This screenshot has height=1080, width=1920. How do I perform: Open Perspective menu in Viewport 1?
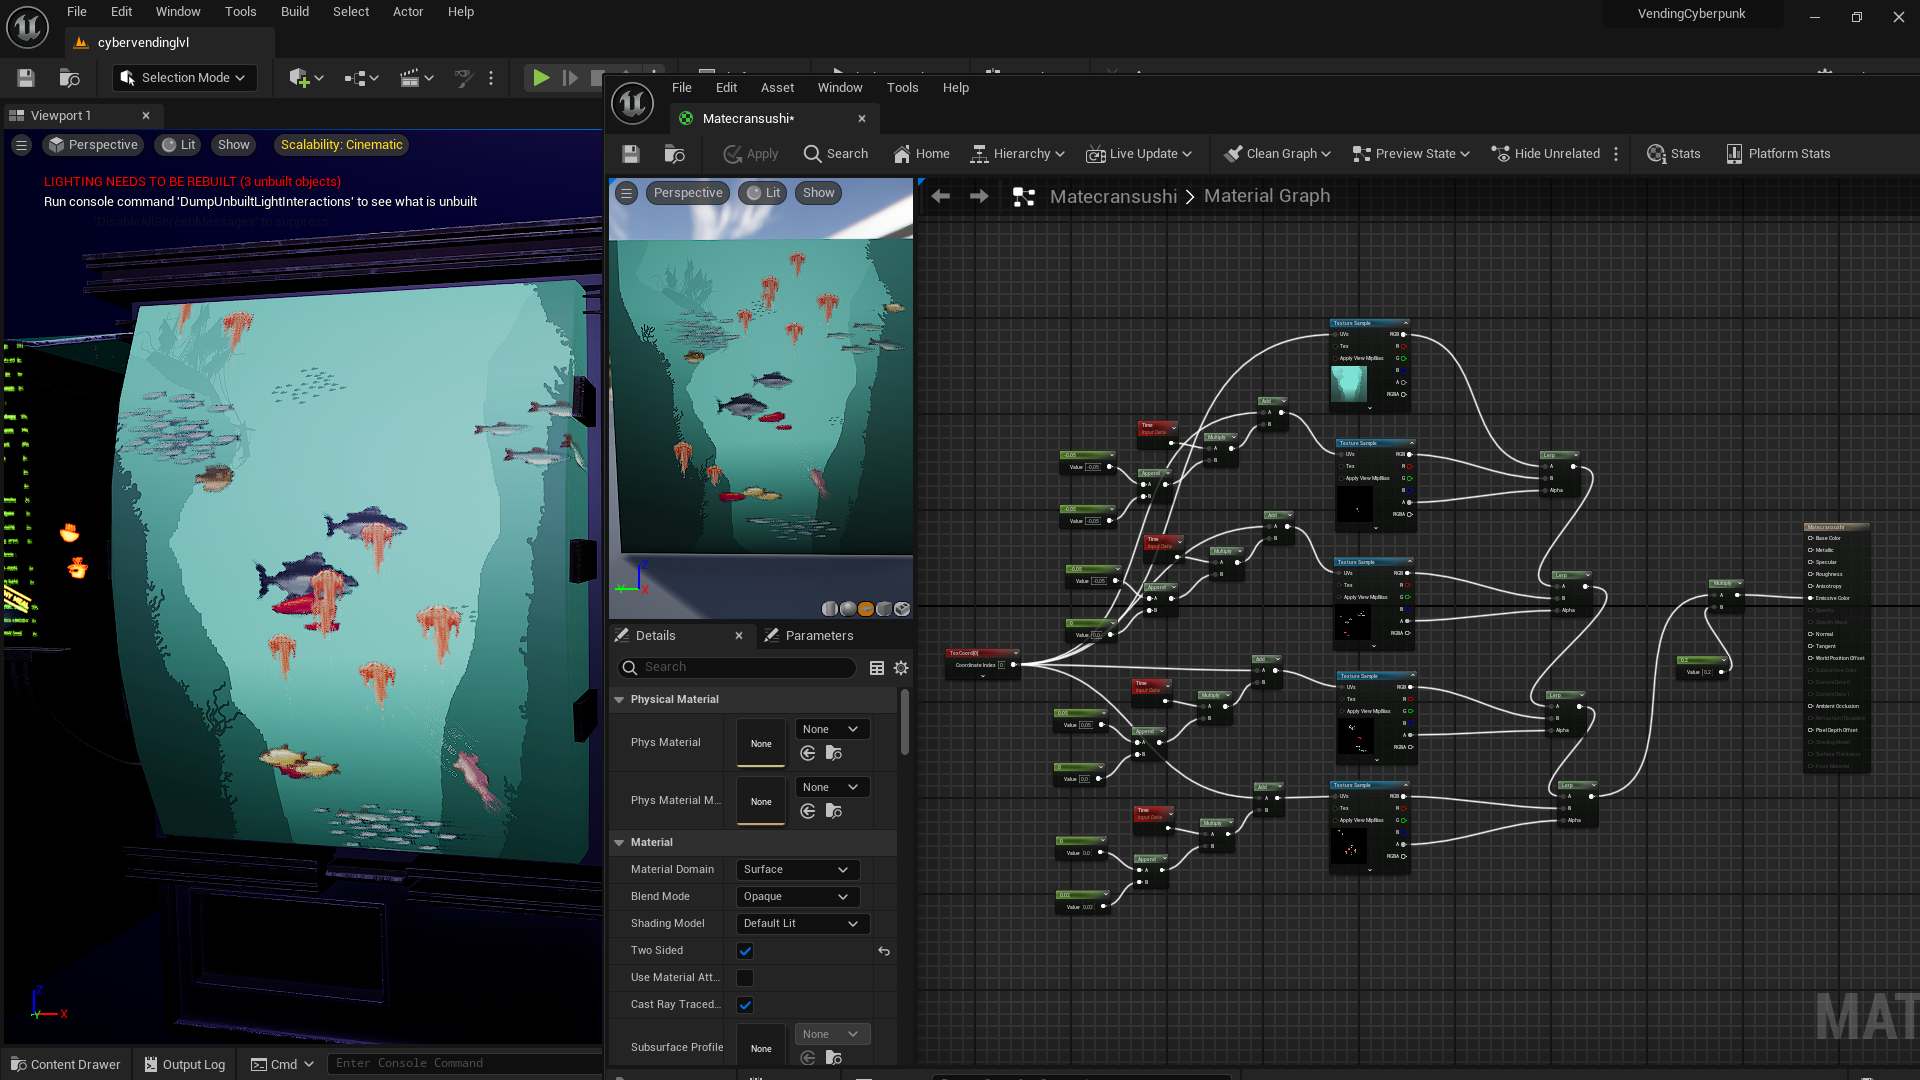(93, 145)
